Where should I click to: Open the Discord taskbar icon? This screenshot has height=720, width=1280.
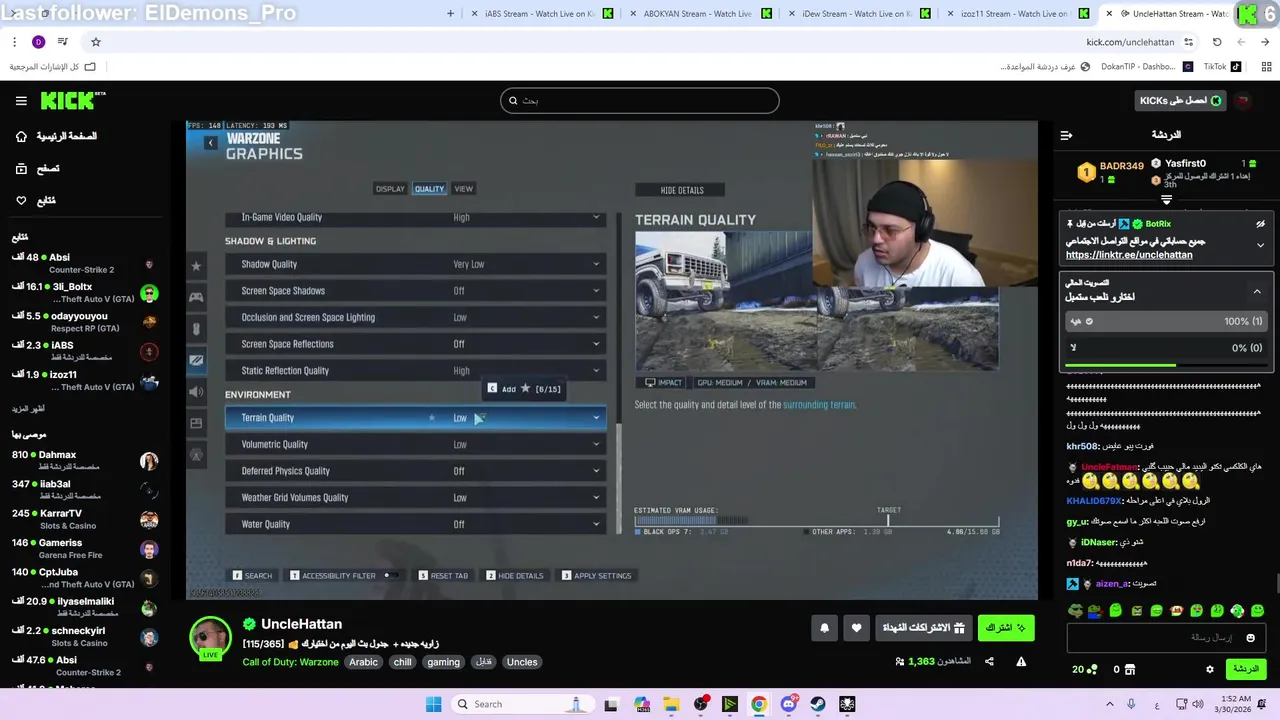click(788, 704)
